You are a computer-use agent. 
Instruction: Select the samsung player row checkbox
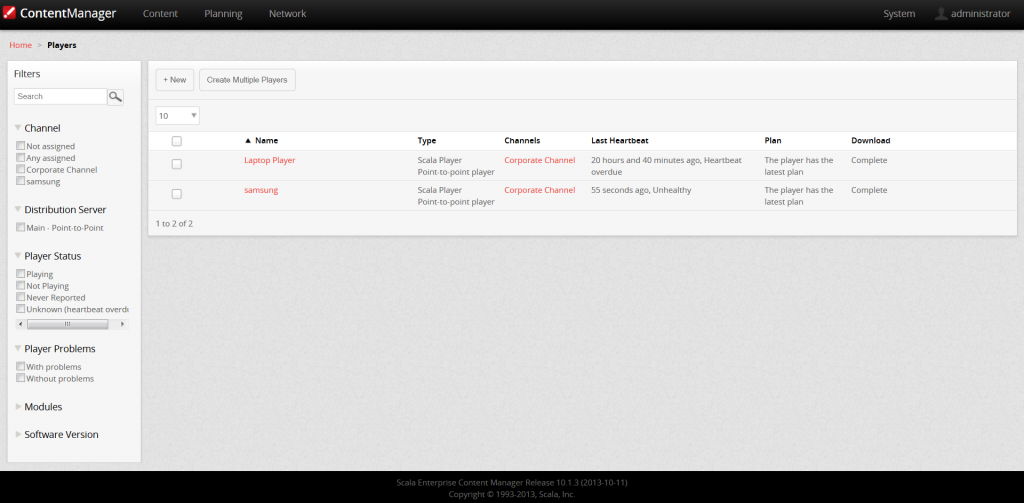tap(176, 194)
